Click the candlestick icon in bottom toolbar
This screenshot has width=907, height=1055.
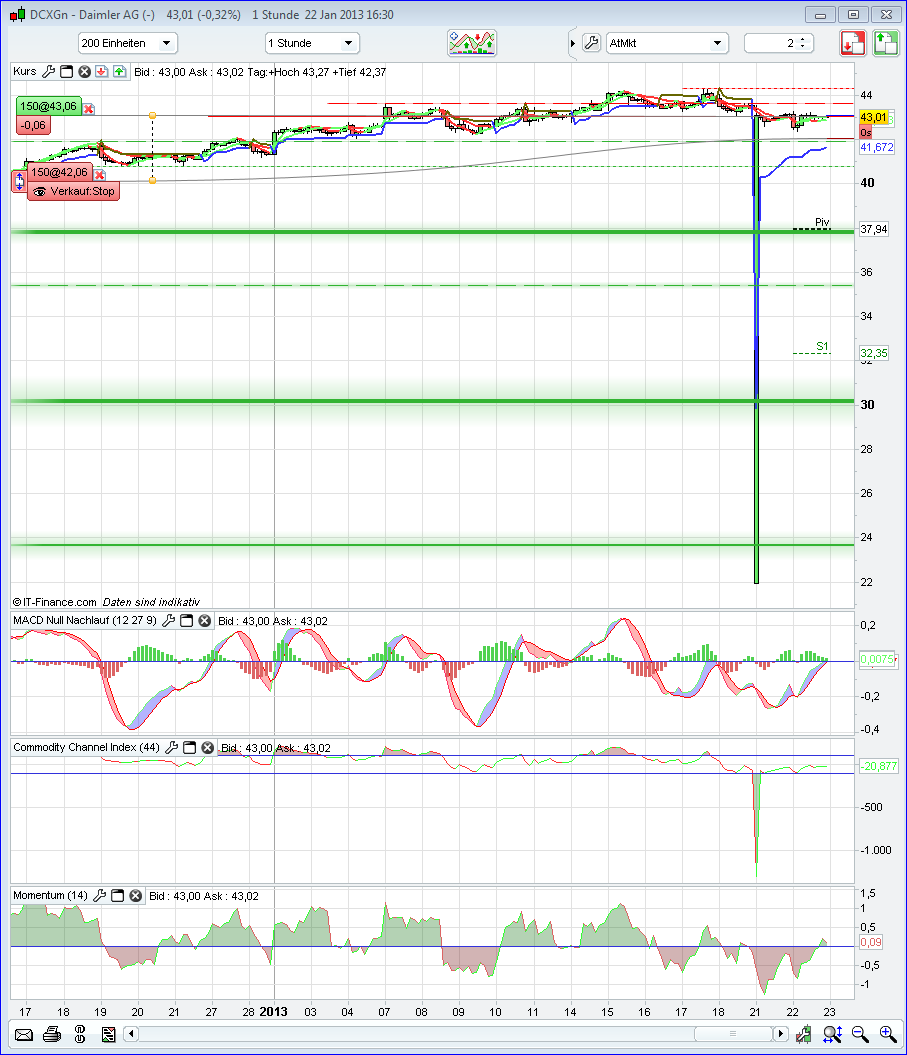803,1034
